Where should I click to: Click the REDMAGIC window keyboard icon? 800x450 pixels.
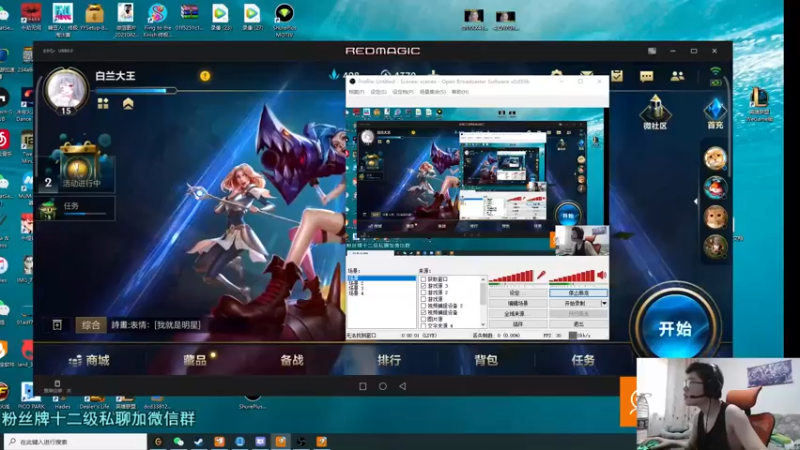(x=652, y=51)
